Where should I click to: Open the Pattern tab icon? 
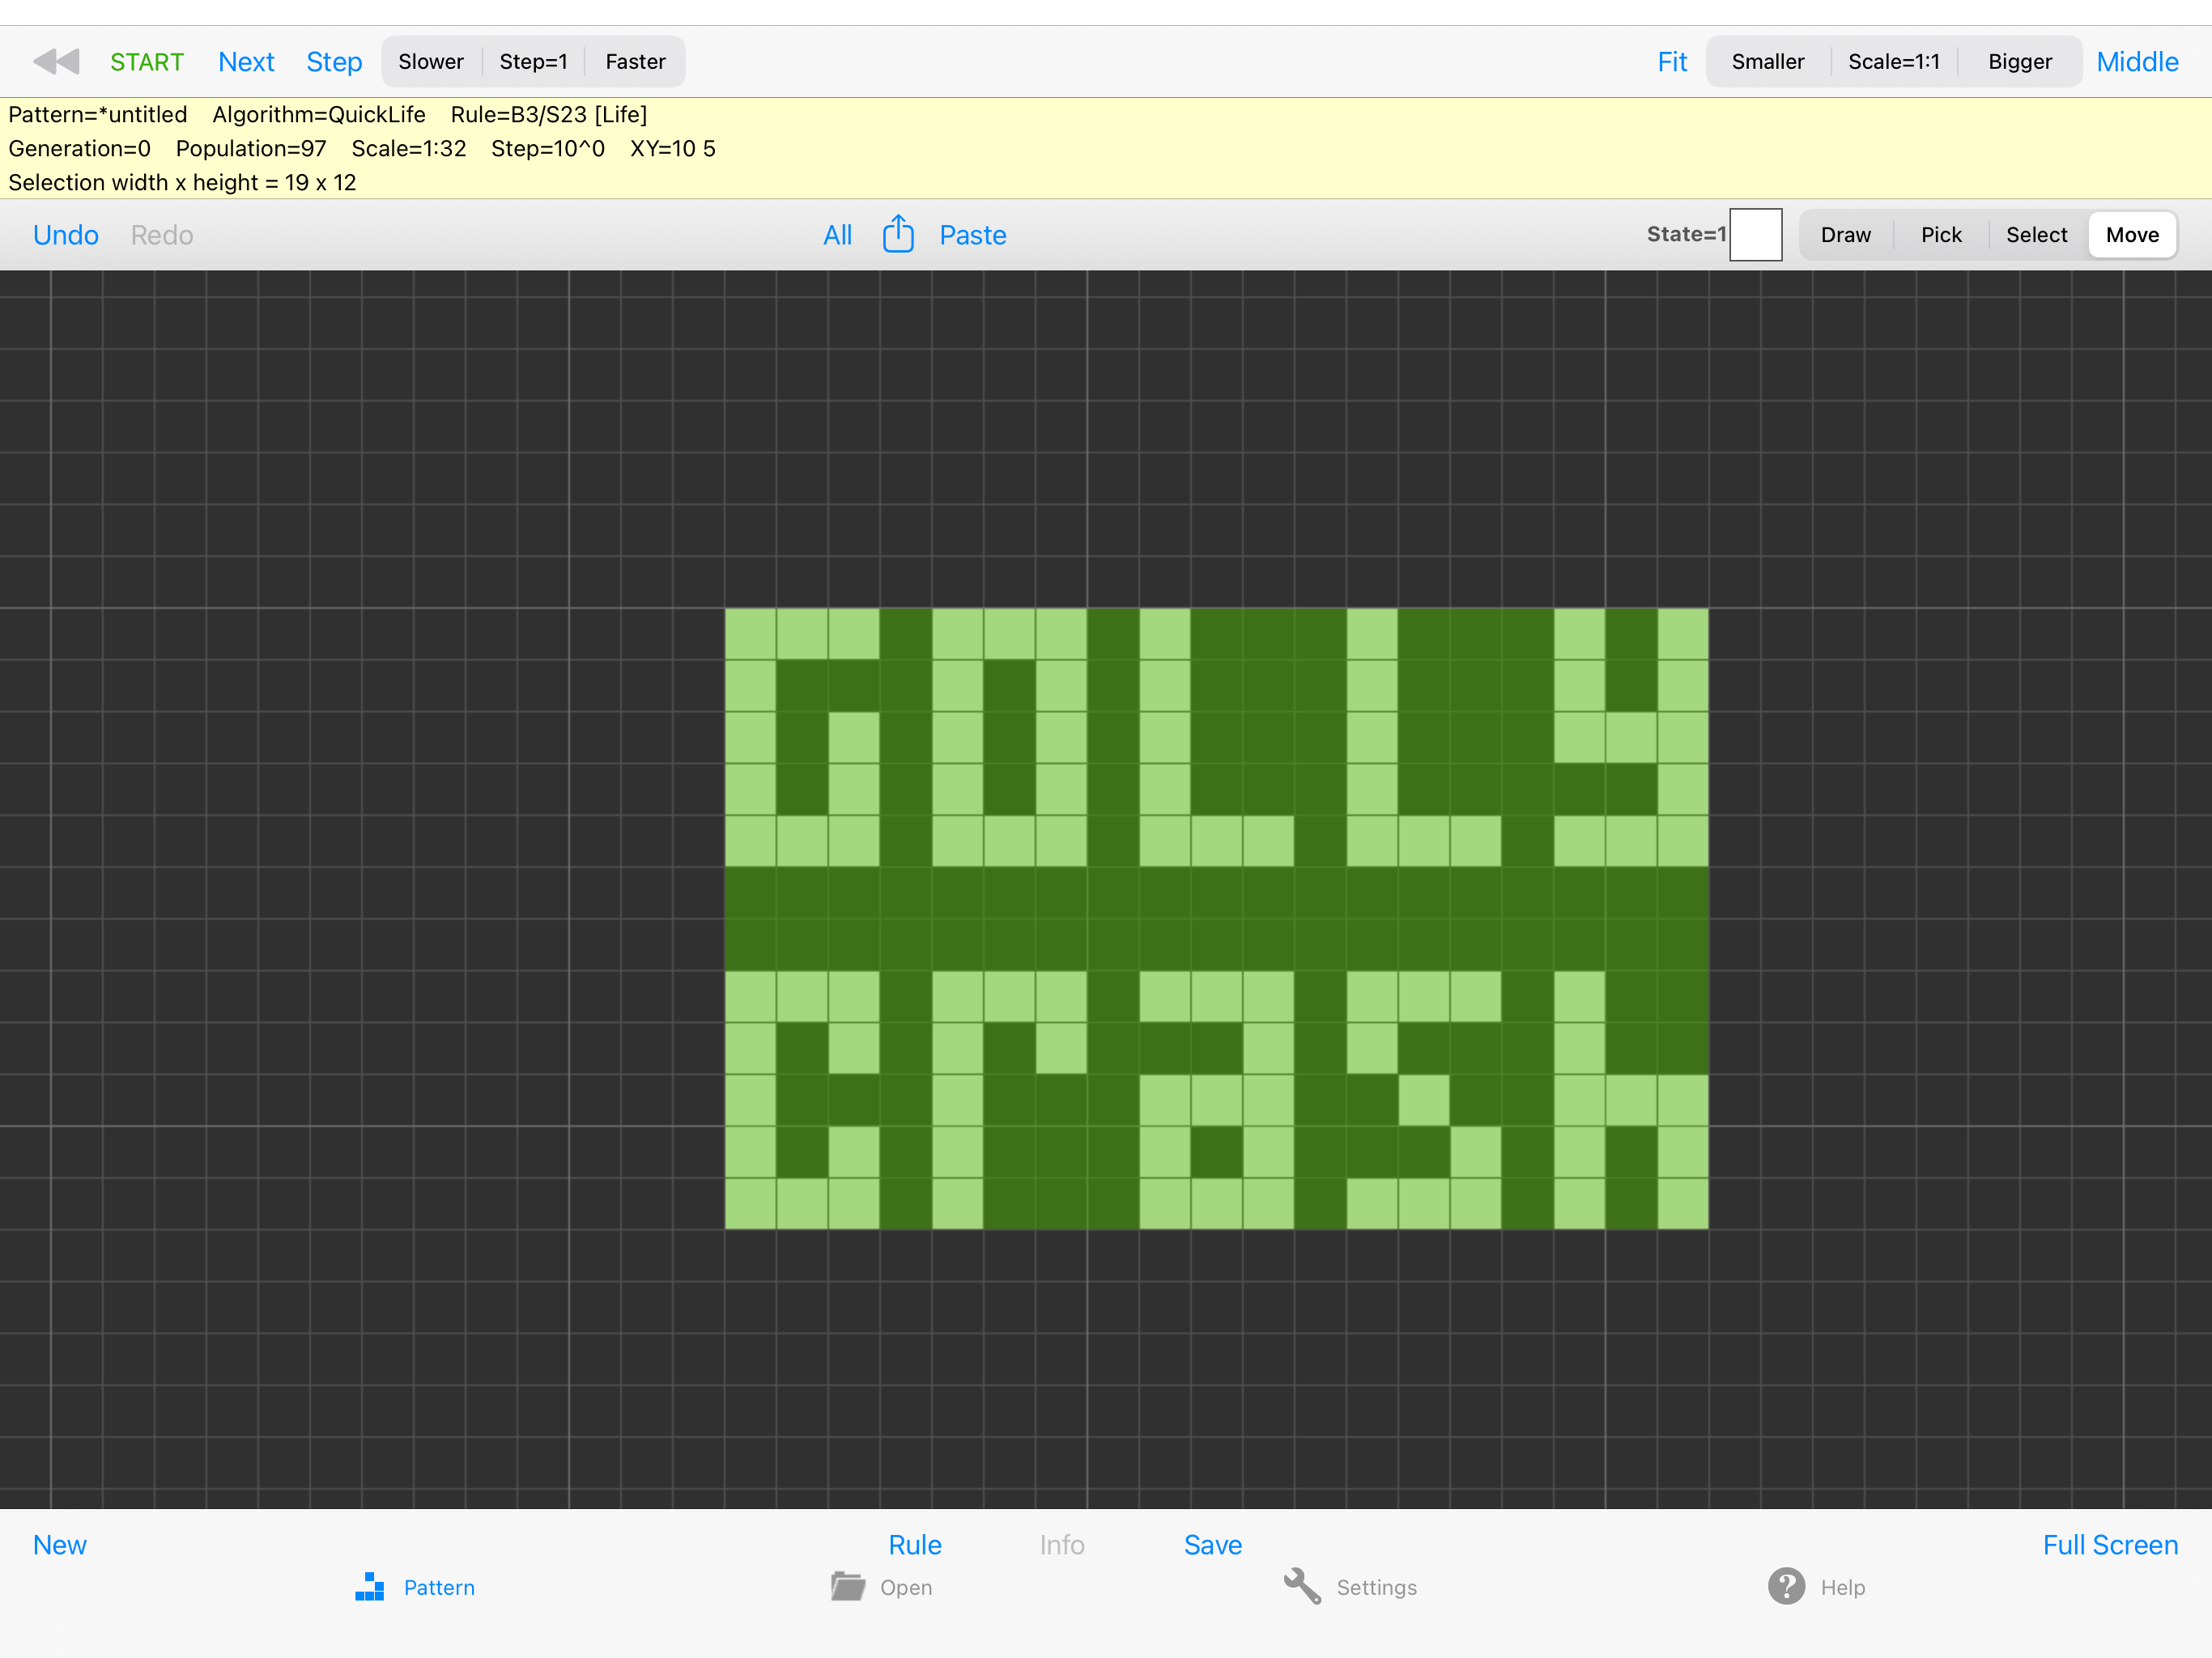(x=370, y=1587)
